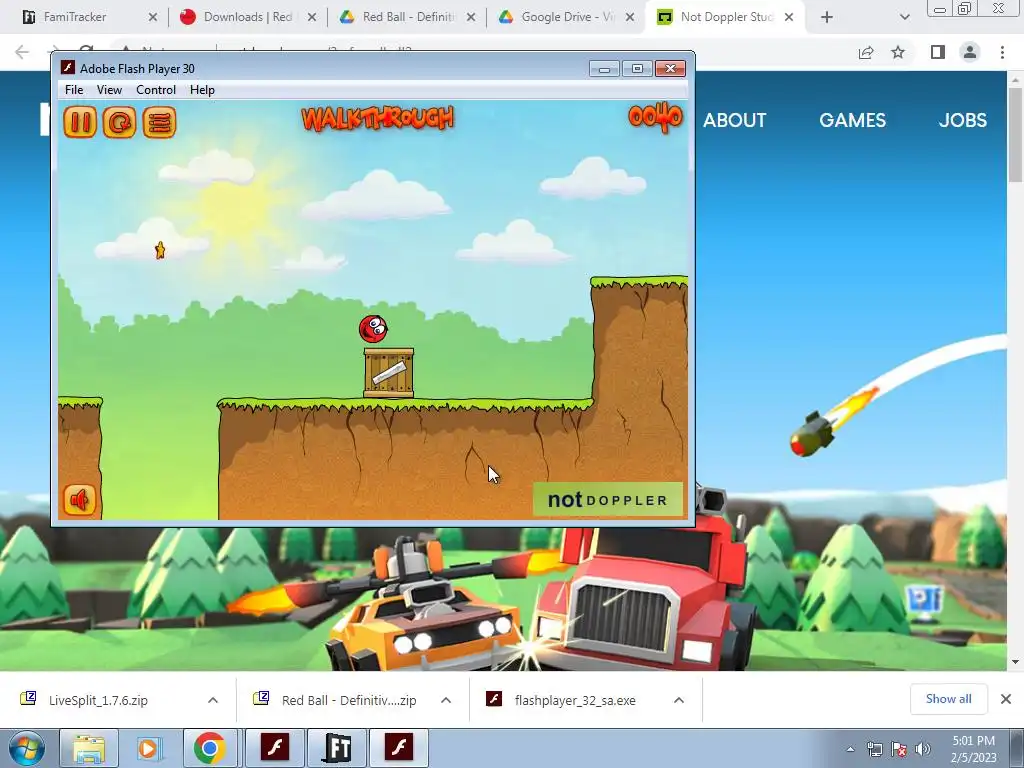This screenshot has height=768, width=1024.
Task: Close the Downloads Red Ball tab
Action: [x=312, y=17]
